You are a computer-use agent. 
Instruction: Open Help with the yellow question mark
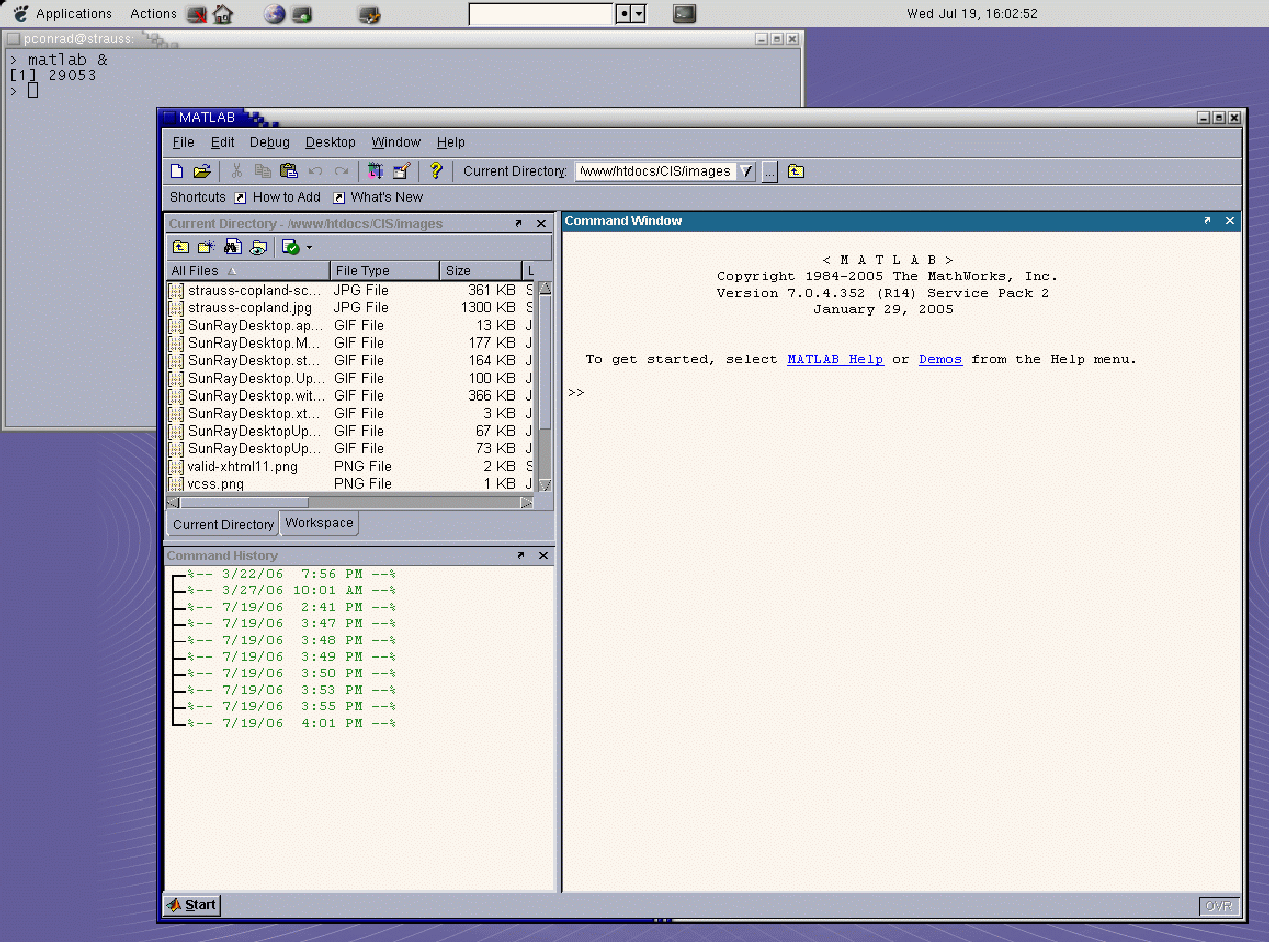coord(435,171)
